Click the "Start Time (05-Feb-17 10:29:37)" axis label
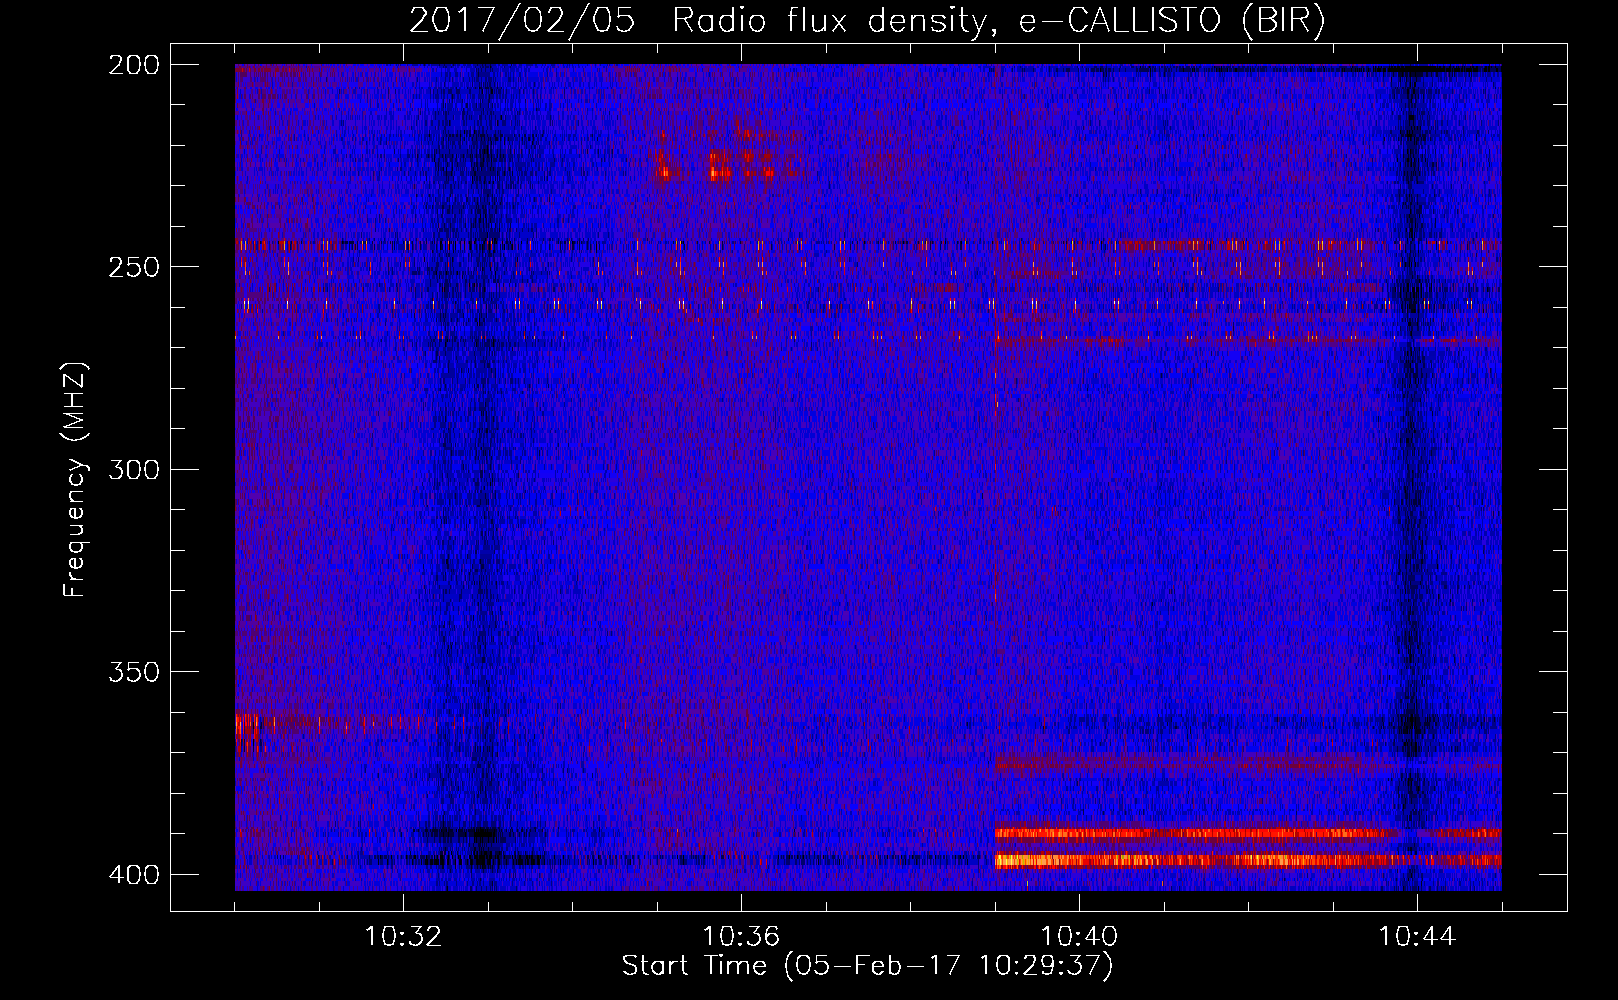This screenshot has width=1618, height=1000. (867, 966)
